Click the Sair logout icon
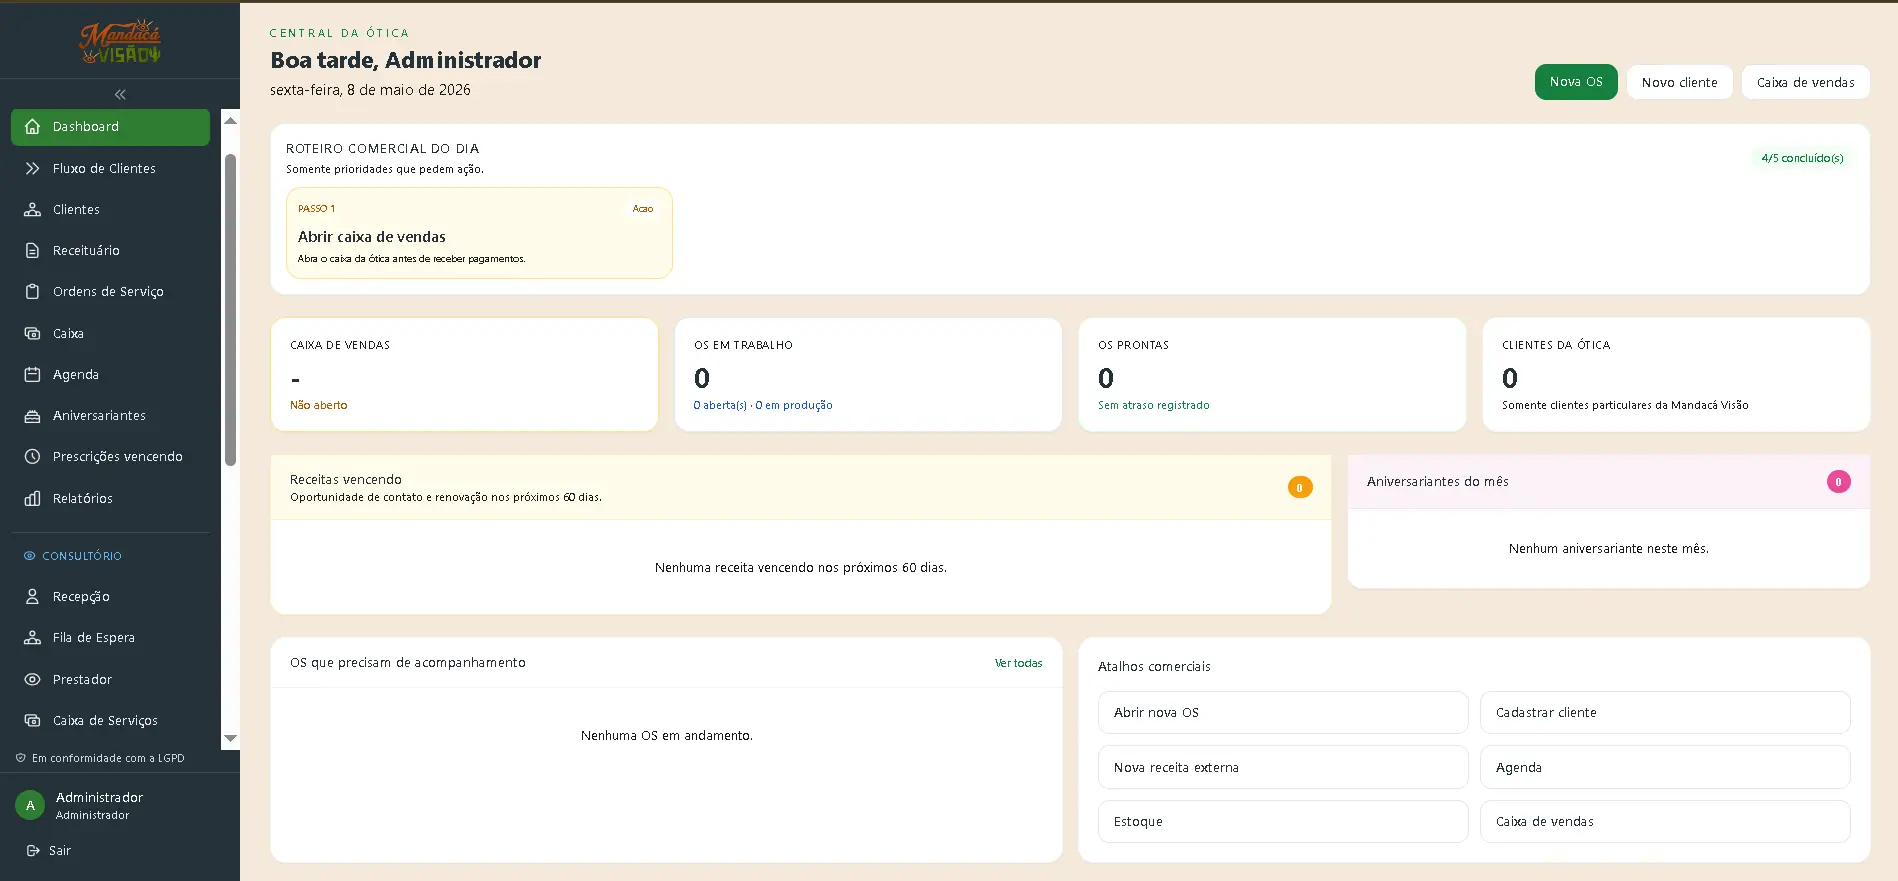The image size is (1898, 881). [x=33, y=850]
